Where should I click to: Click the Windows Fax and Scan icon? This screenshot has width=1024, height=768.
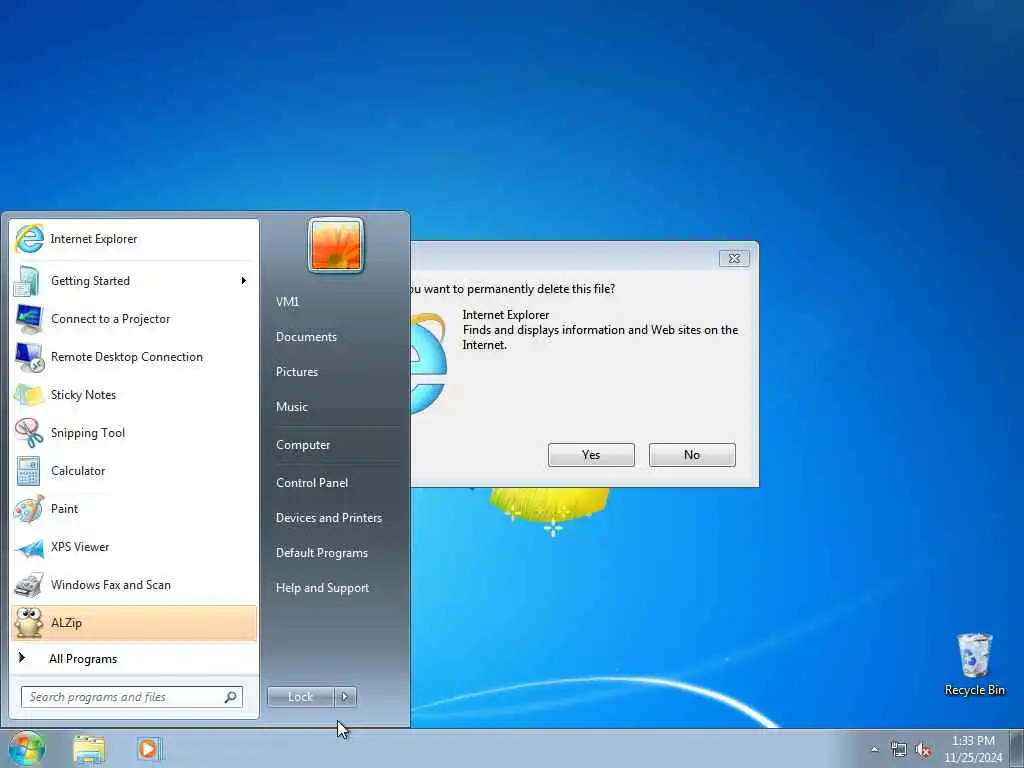pyautogui.click(x=29, y=585)
